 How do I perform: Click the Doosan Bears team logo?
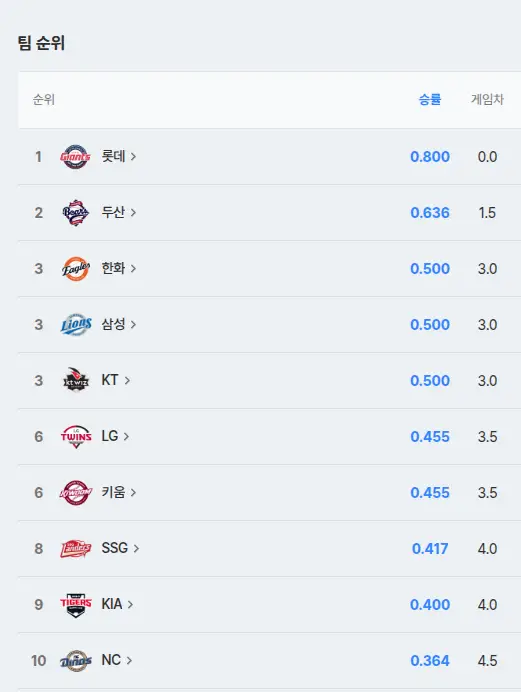(x=75, y=213)
